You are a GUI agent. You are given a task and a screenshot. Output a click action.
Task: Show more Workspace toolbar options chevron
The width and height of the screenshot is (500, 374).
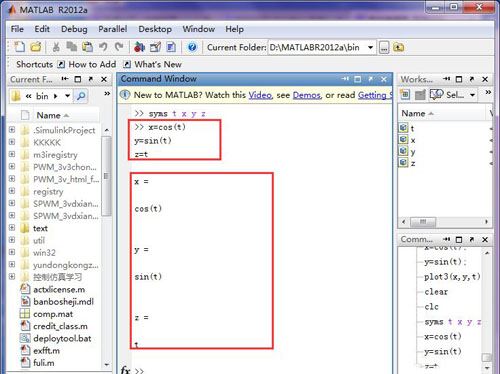coord(488,92)
